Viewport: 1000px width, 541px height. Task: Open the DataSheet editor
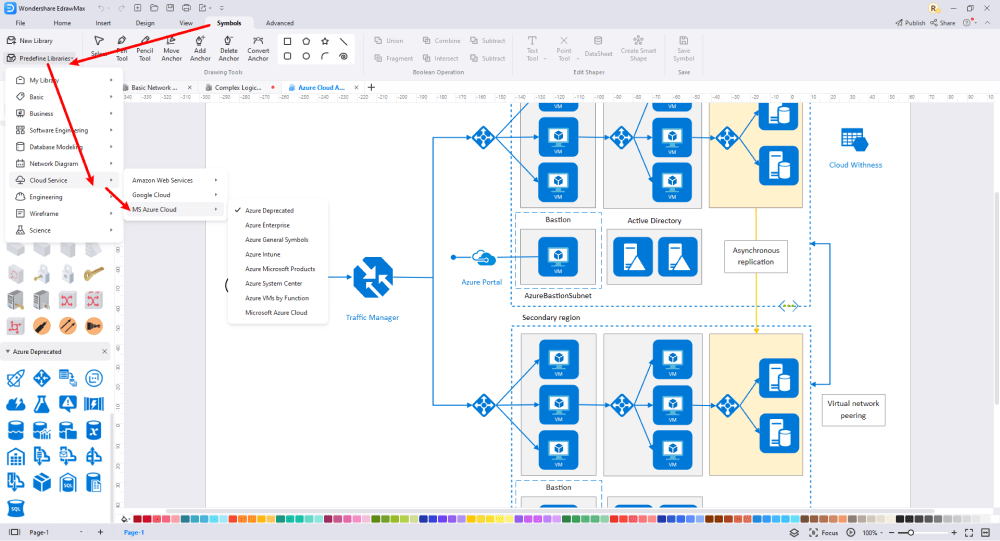(x=598, y=47)
